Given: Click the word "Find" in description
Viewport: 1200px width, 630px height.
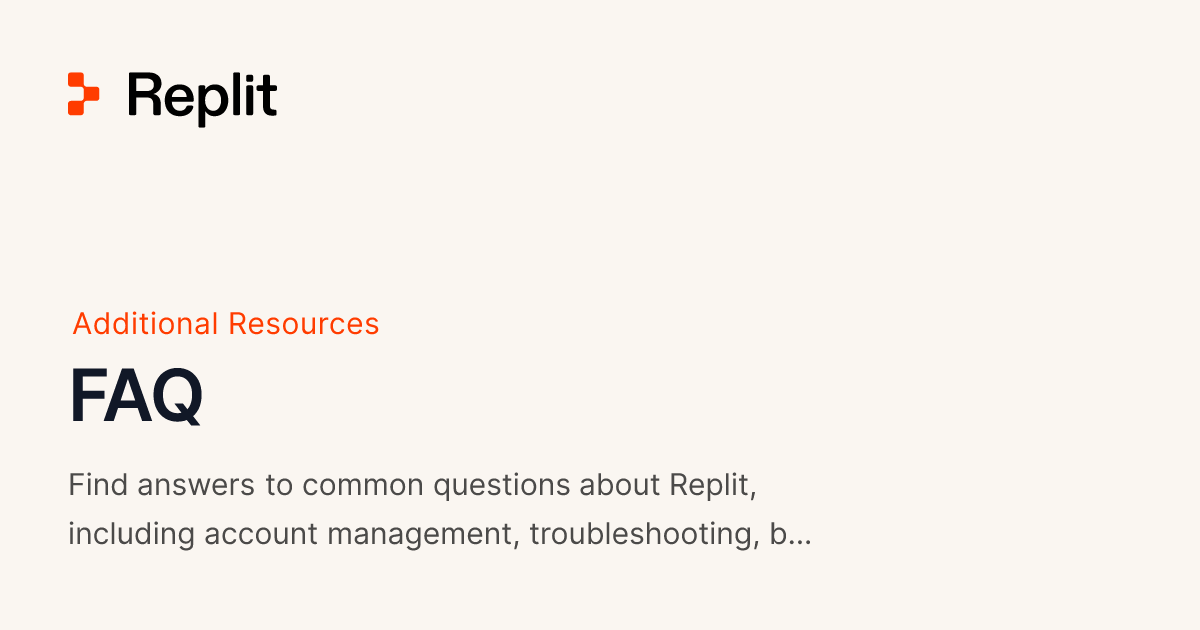Looking at the screenshot, I should pos(99,485).
